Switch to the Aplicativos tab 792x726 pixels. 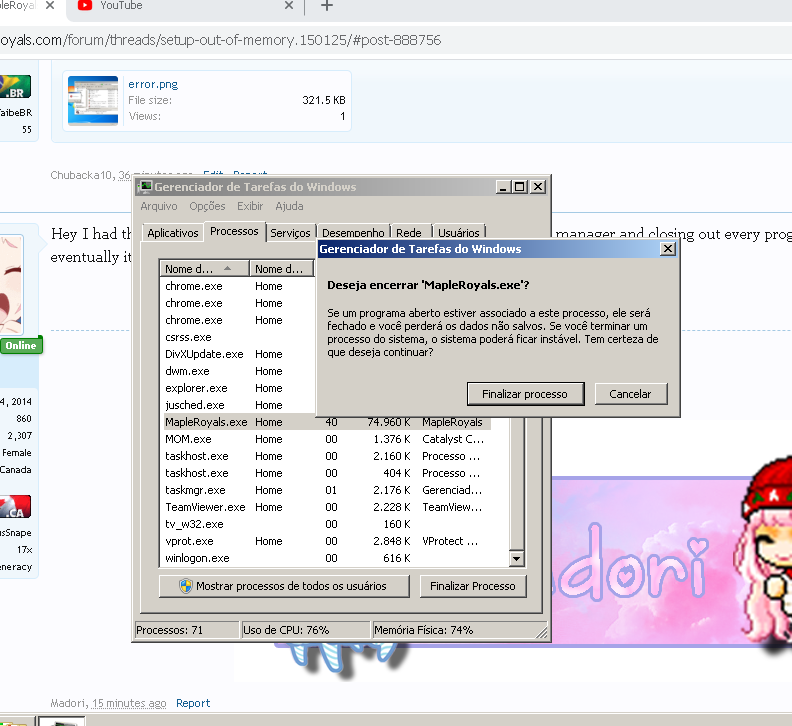pos(173,233)
